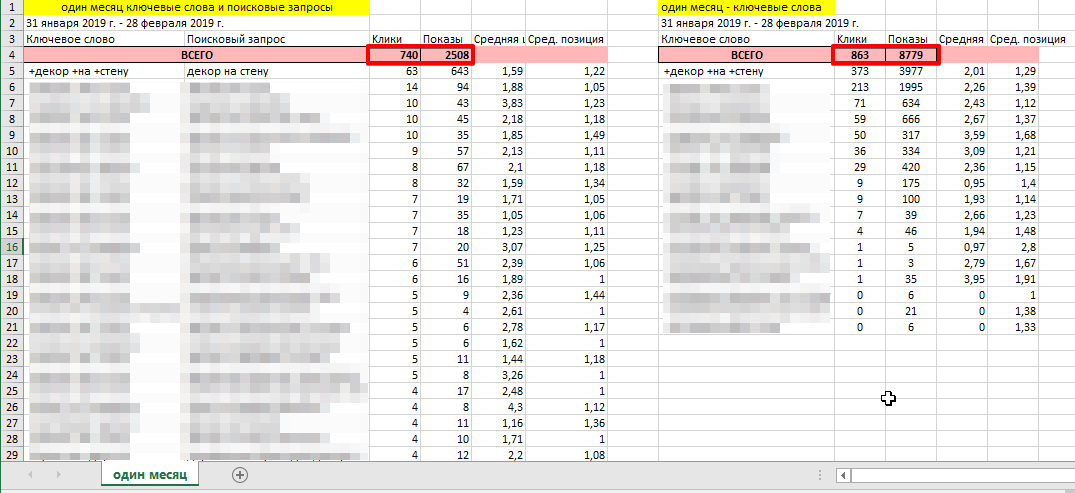Add a new sheet with plus icon

(239, 474)
